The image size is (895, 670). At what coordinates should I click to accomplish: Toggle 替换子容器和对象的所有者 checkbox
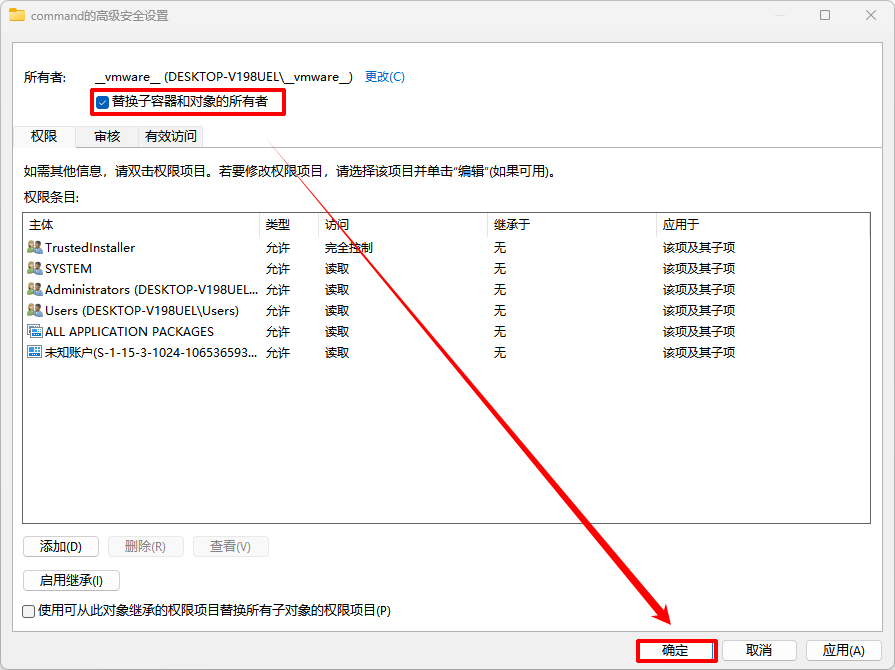(103, 102)
